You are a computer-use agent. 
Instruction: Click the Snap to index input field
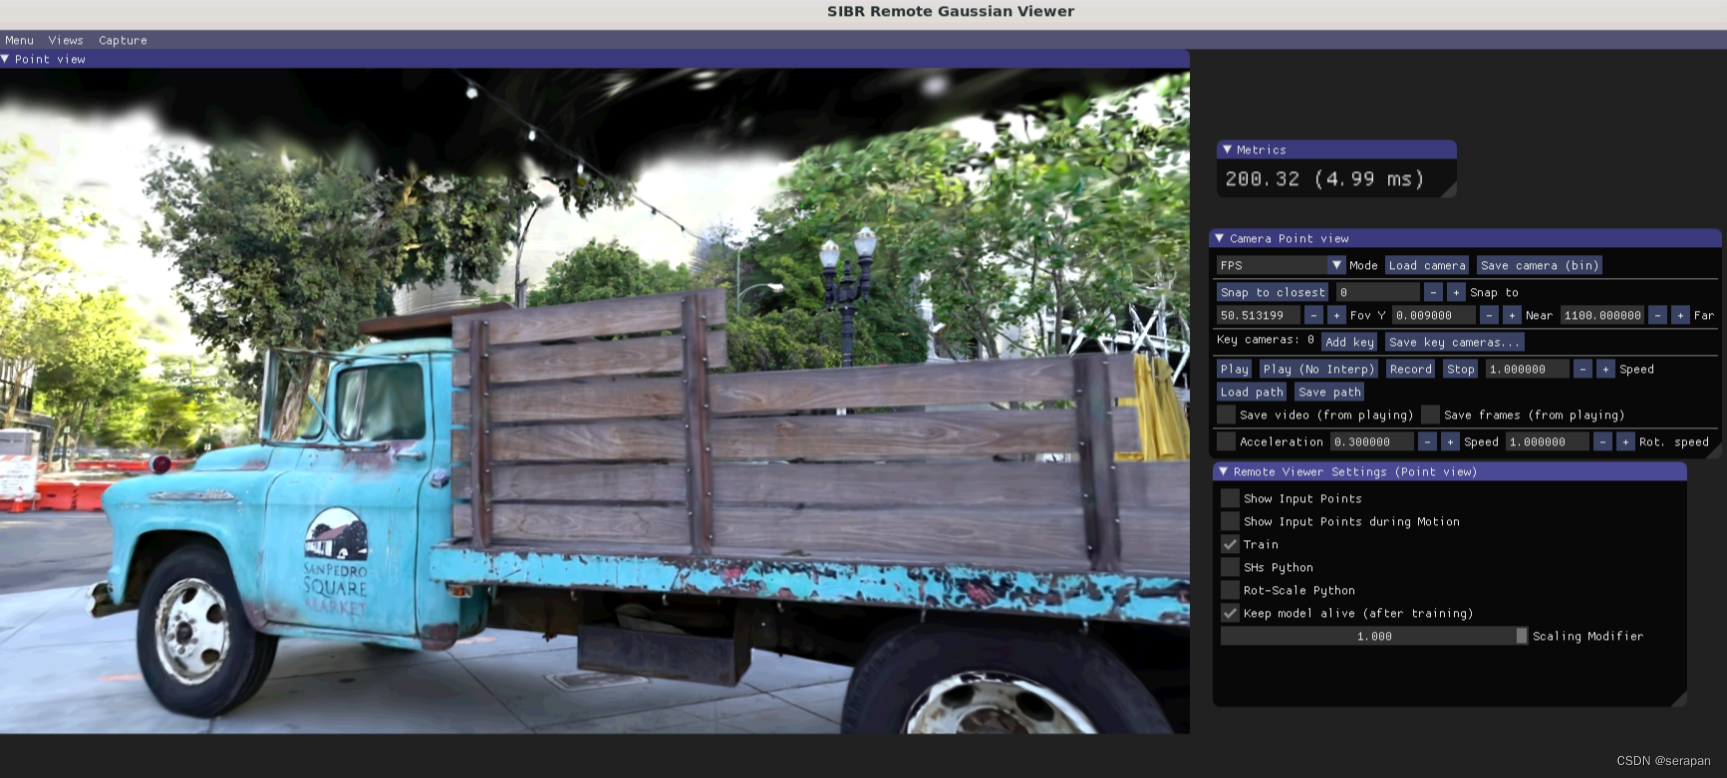1378,292
